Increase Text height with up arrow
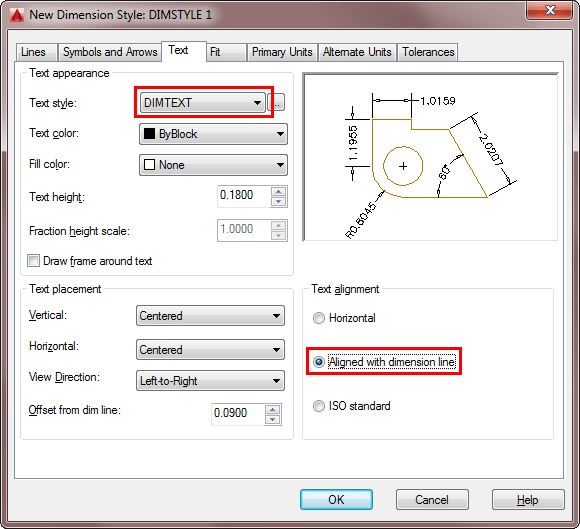This screenshot has height=529, width=580. (x=279, y=192)
